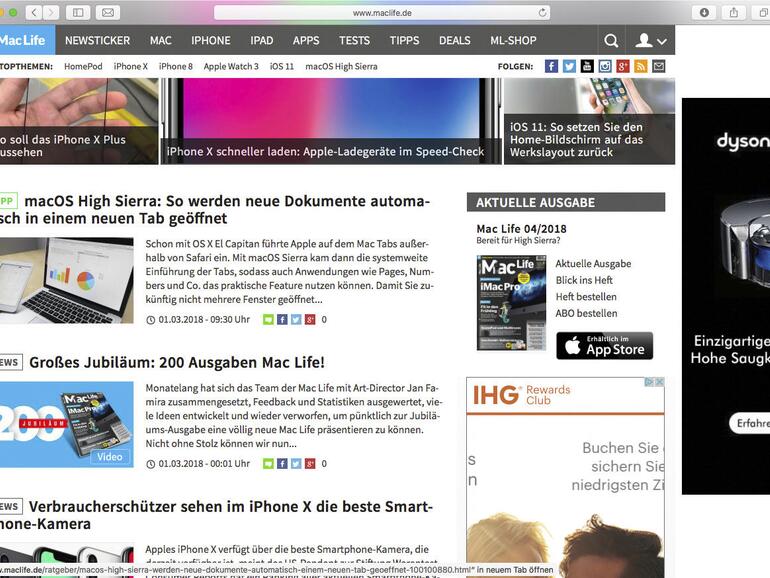Click the Mac Life 04/2018 title
Viewport: 770px width, 578px height.
pyautogui.click(x=521, y=229)
